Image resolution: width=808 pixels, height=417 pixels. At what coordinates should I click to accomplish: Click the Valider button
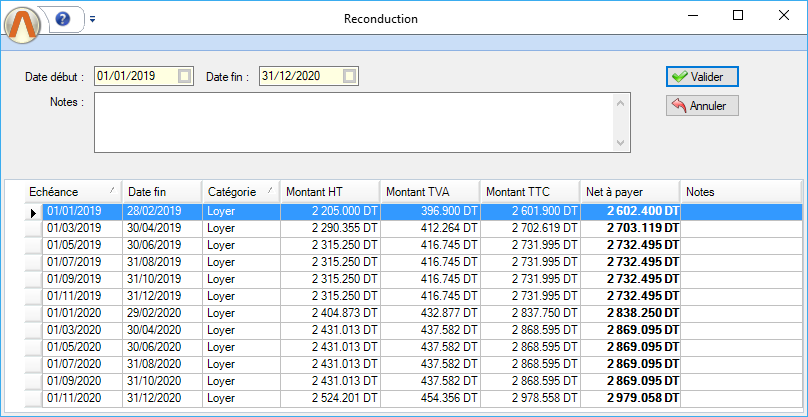pyautogui.click(x=702, y=76)
